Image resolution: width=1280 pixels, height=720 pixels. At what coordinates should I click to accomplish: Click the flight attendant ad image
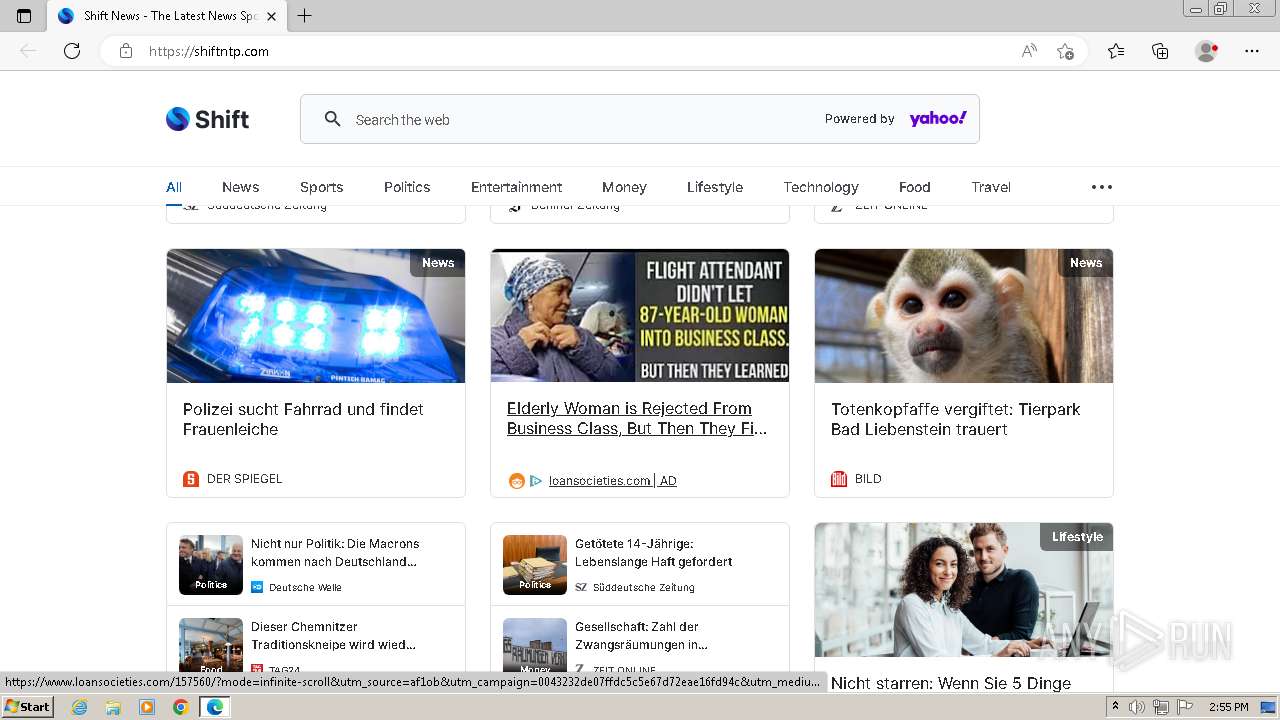(x=640, y=316)
